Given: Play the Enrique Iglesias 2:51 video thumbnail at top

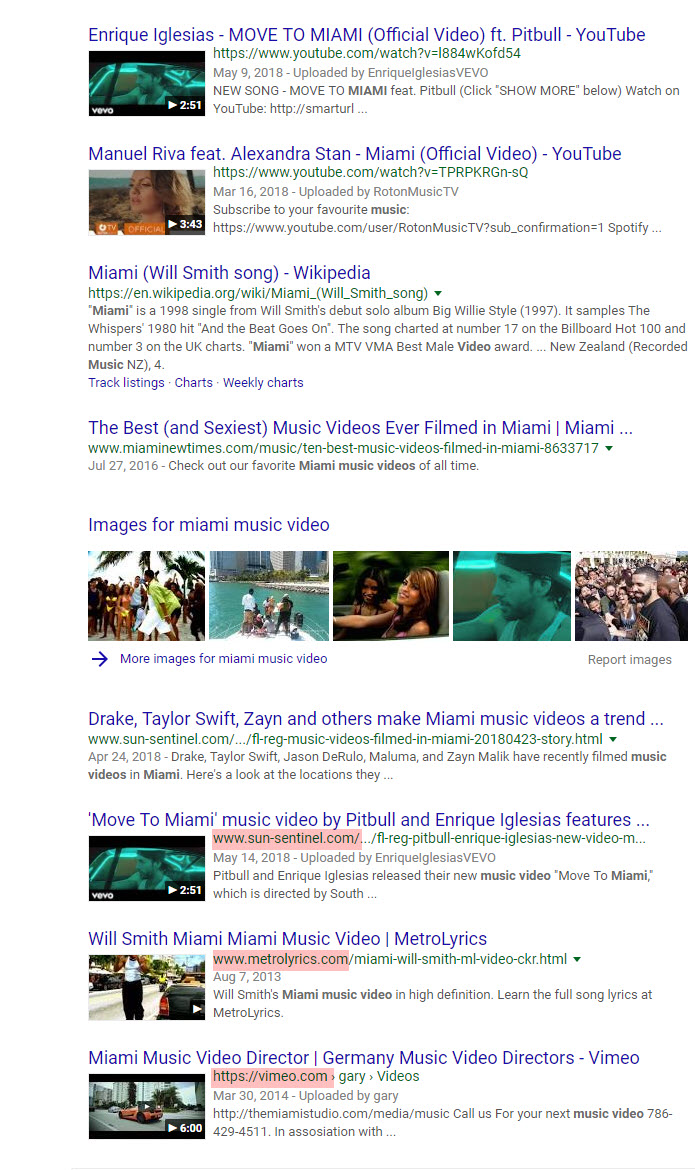Looking at the screenshot, I should point(146,84).
